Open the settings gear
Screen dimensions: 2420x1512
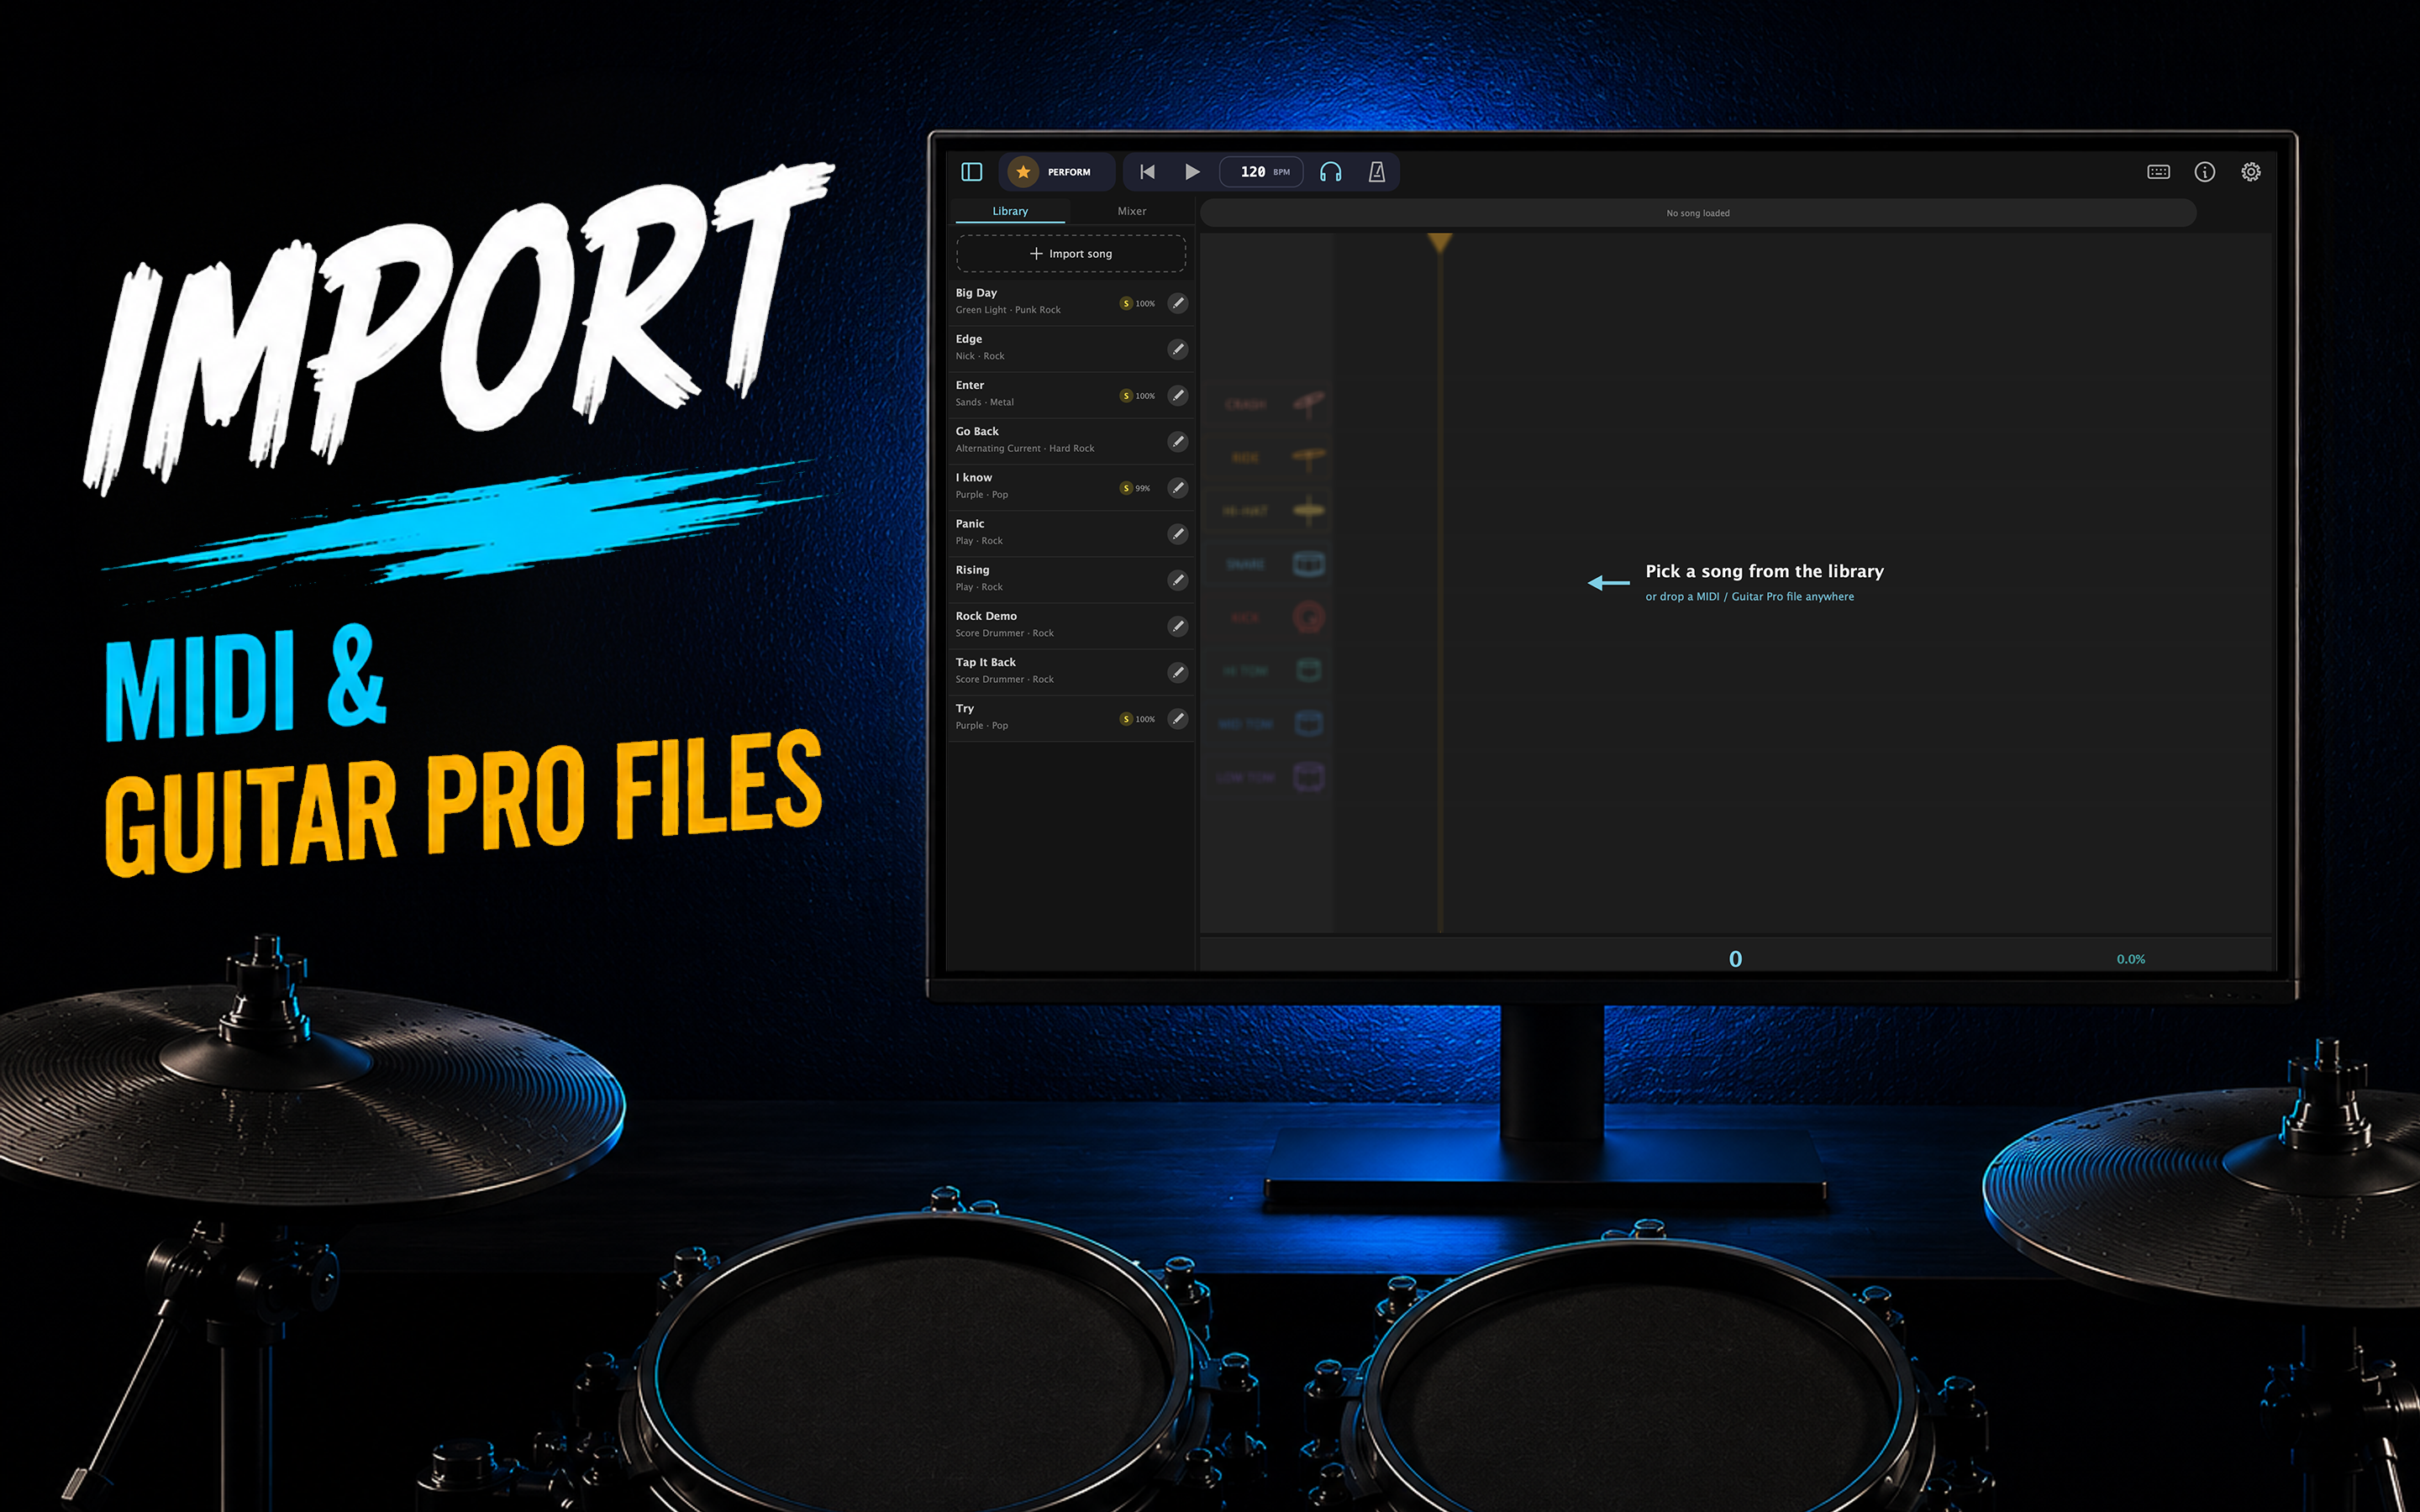2250,172
